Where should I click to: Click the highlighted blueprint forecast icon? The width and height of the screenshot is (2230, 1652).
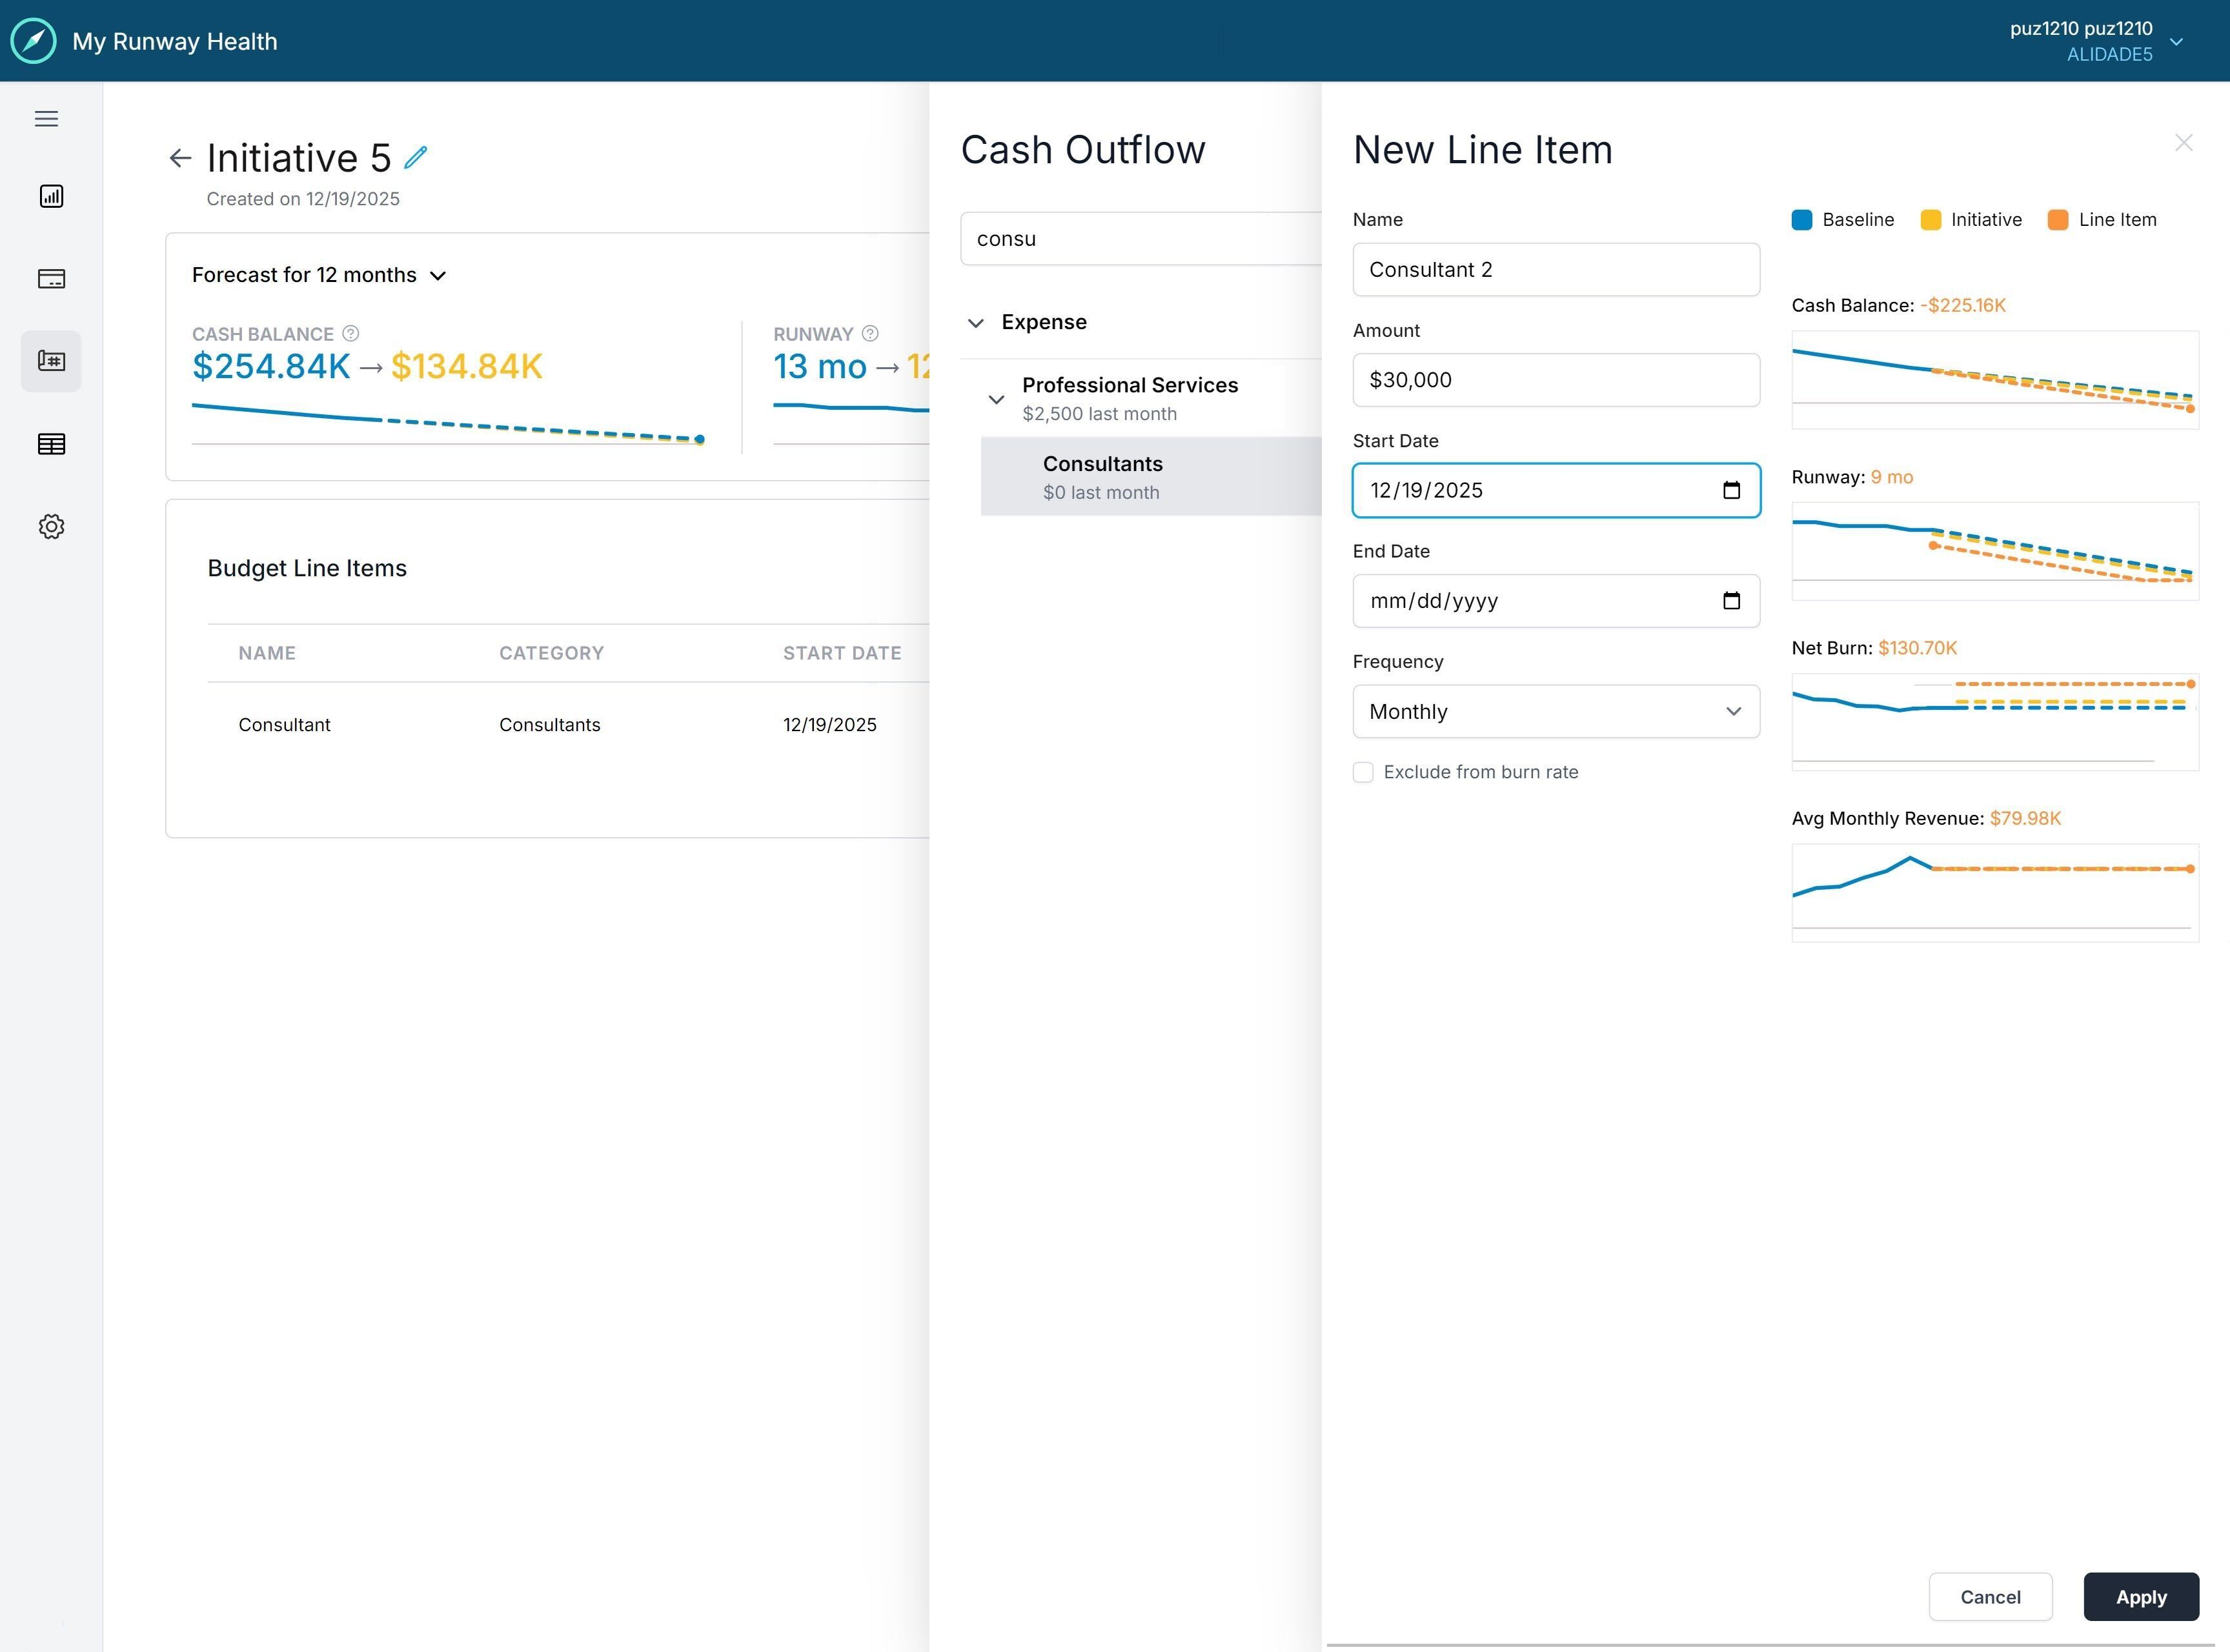pos(51,361)
